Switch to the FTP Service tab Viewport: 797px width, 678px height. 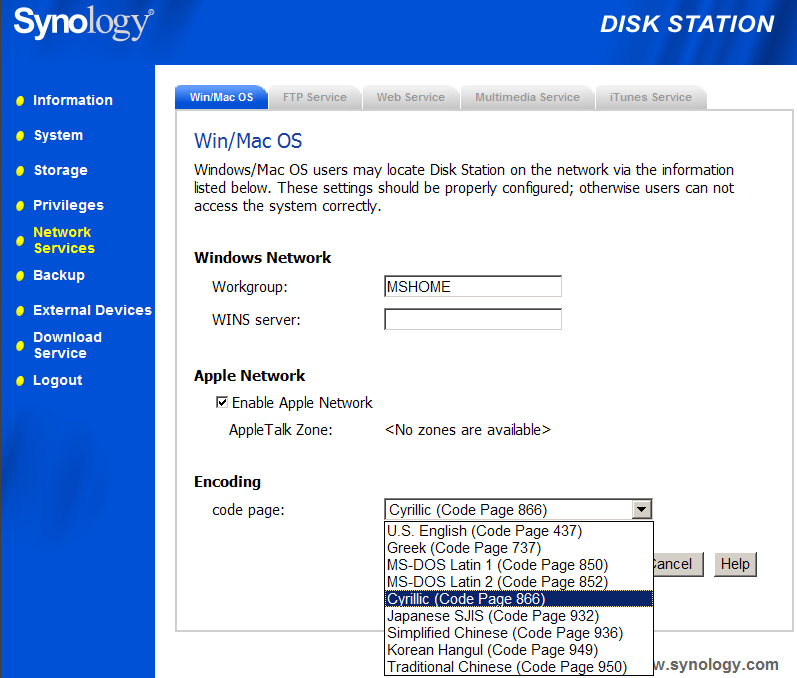(315, 97)
